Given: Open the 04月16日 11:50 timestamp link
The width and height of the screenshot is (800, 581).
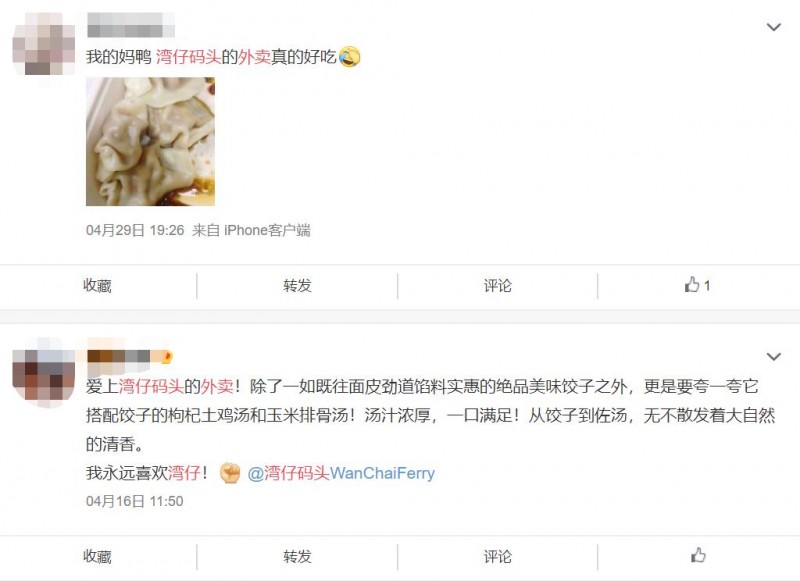Looking at the screenshot, I should tap(135, 501).
